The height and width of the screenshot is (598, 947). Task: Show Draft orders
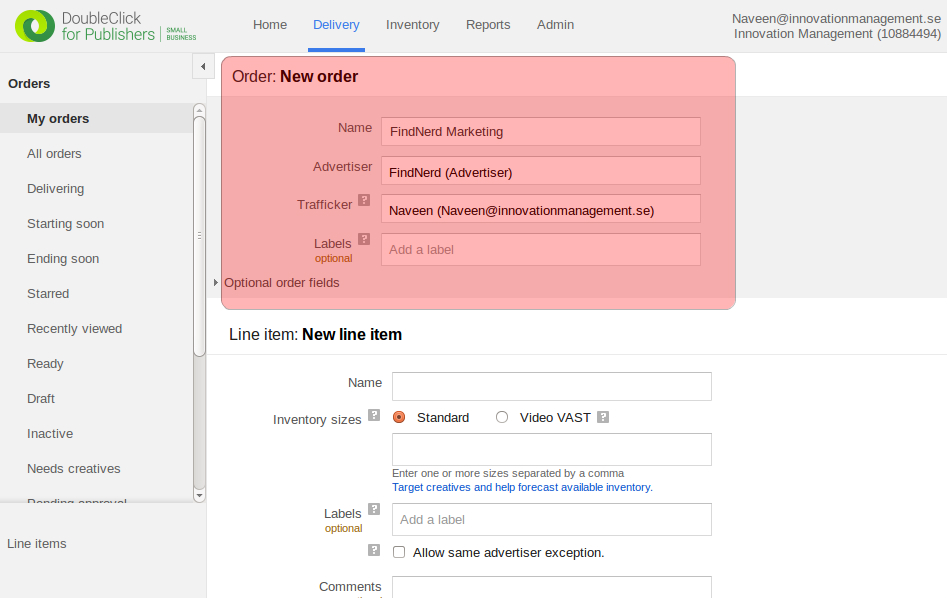tap(41, 399)
